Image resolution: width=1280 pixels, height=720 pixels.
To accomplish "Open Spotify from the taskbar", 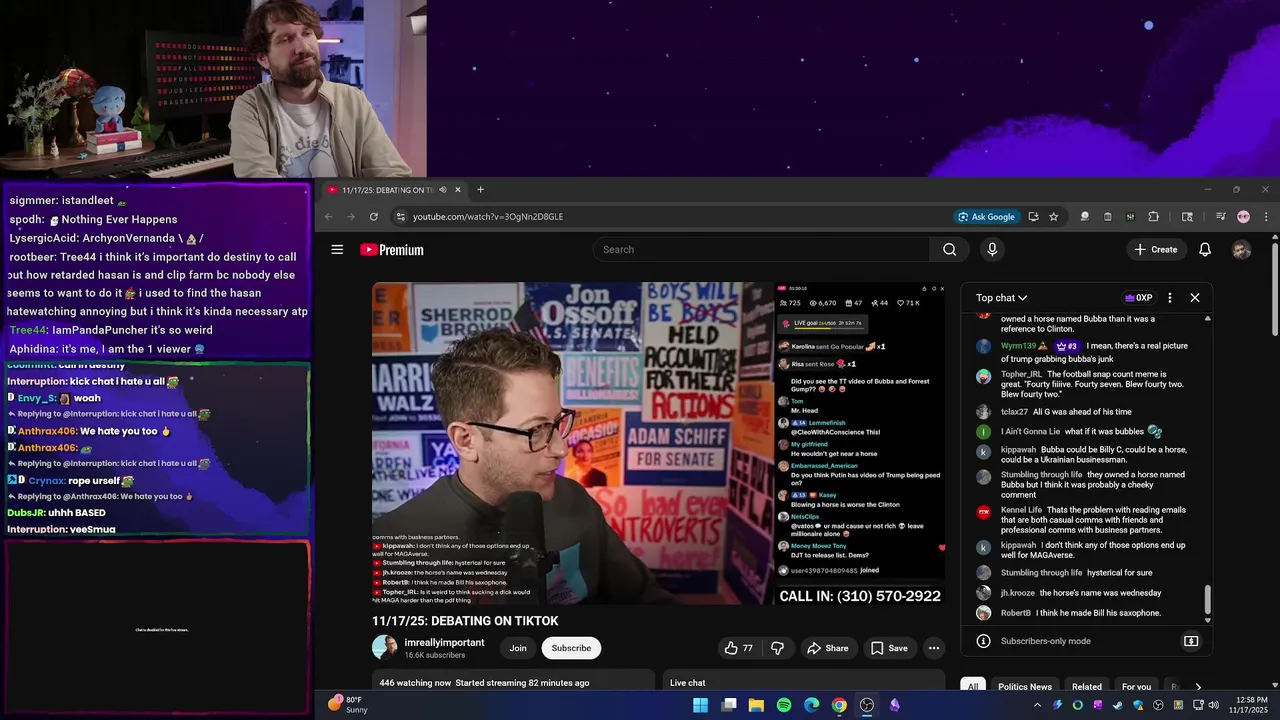I will (x=783, y=705).
